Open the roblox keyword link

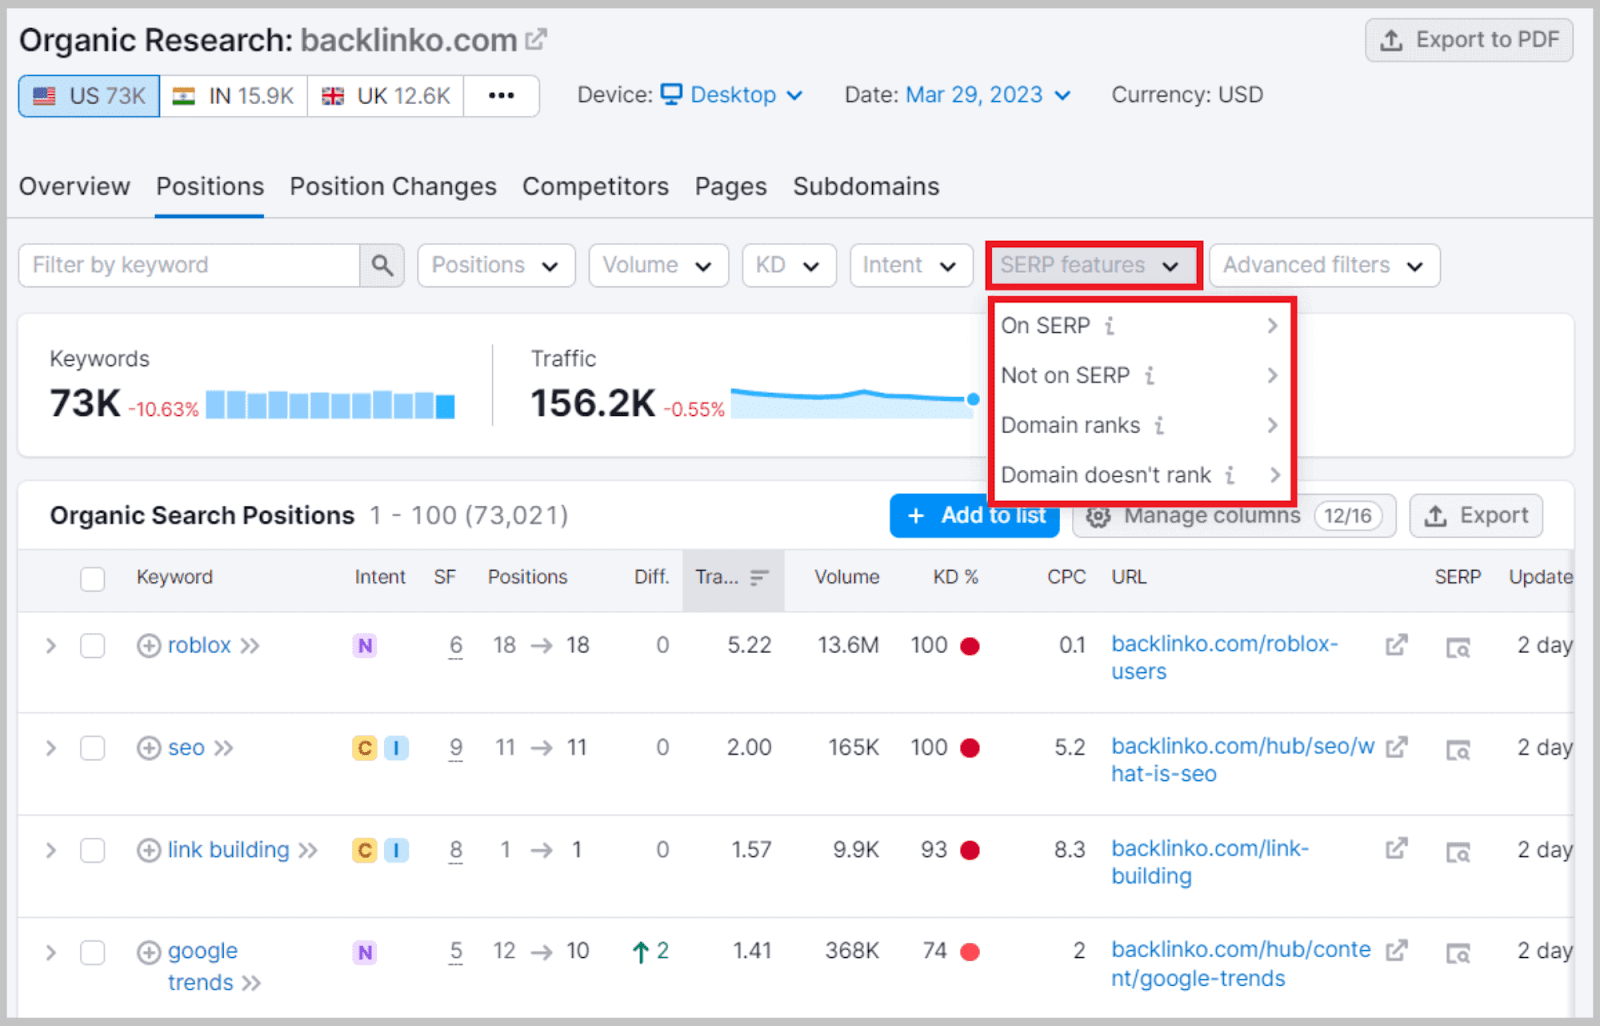click(x=199, y=646)
